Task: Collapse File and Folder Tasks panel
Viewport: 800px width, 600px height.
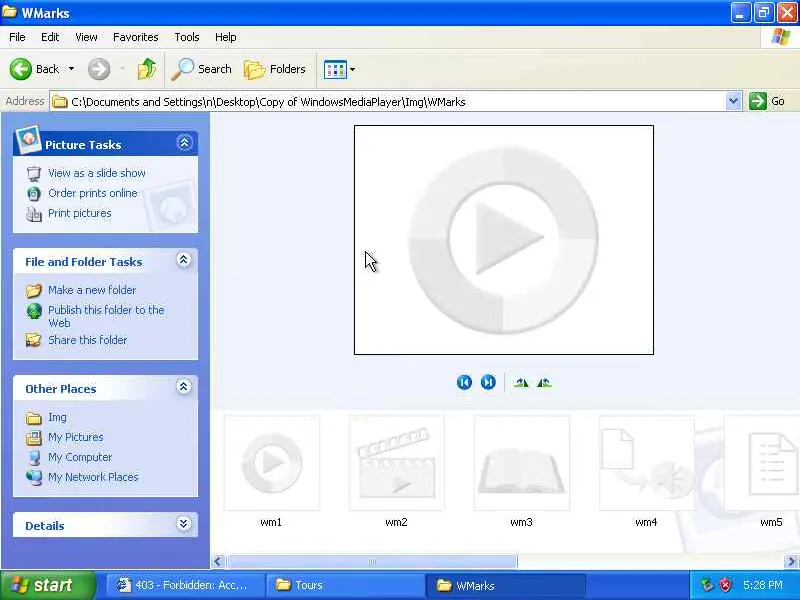Action: (x=184, y=260)
